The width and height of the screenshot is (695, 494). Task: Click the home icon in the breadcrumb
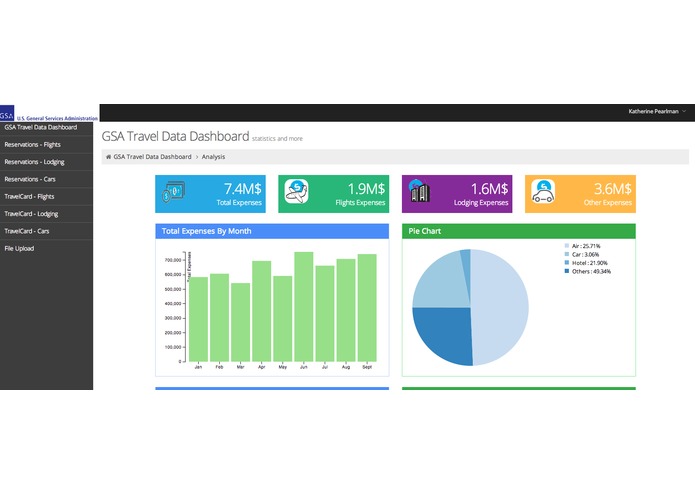108,157
